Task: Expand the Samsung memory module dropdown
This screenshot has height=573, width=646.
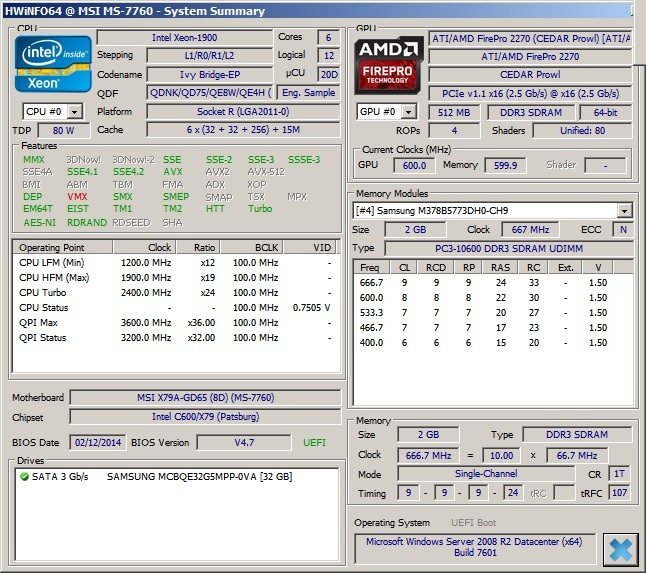Action: (x=624, y=211)
